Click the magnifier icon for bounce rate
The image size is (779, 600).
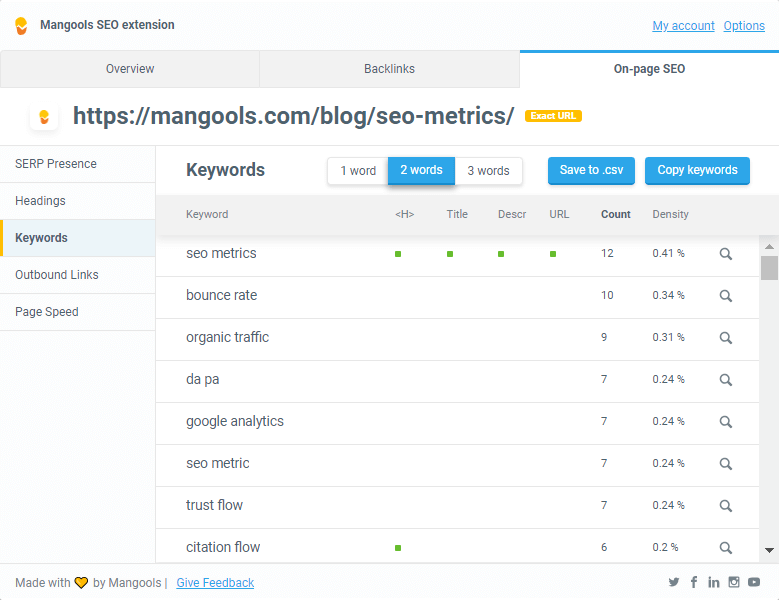(725, 296)
